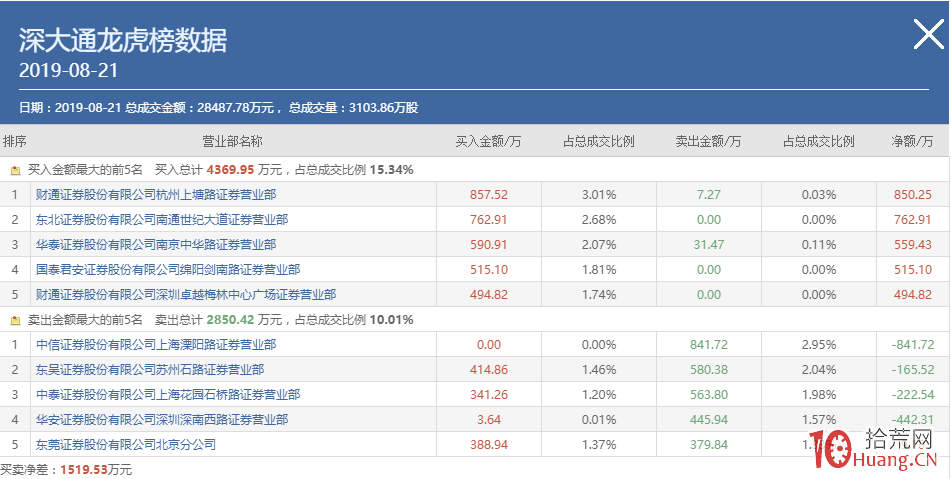Select sell amount cell 7.27
Screen dimensions: 951x479
point(709,195)
